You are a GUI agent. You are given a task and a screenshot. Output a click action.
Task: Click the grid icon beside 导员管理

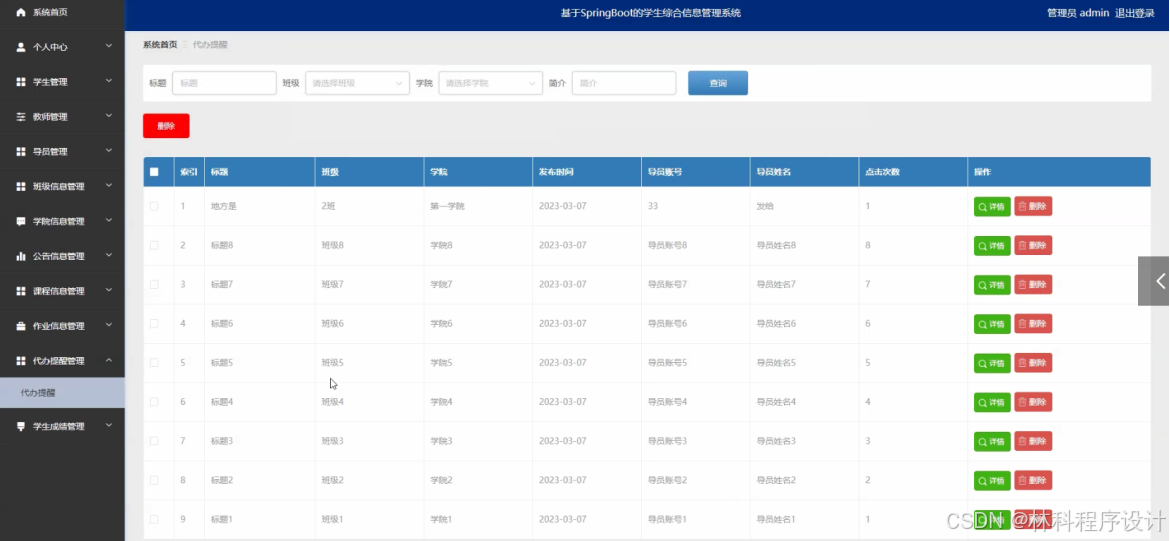(21, 151)
